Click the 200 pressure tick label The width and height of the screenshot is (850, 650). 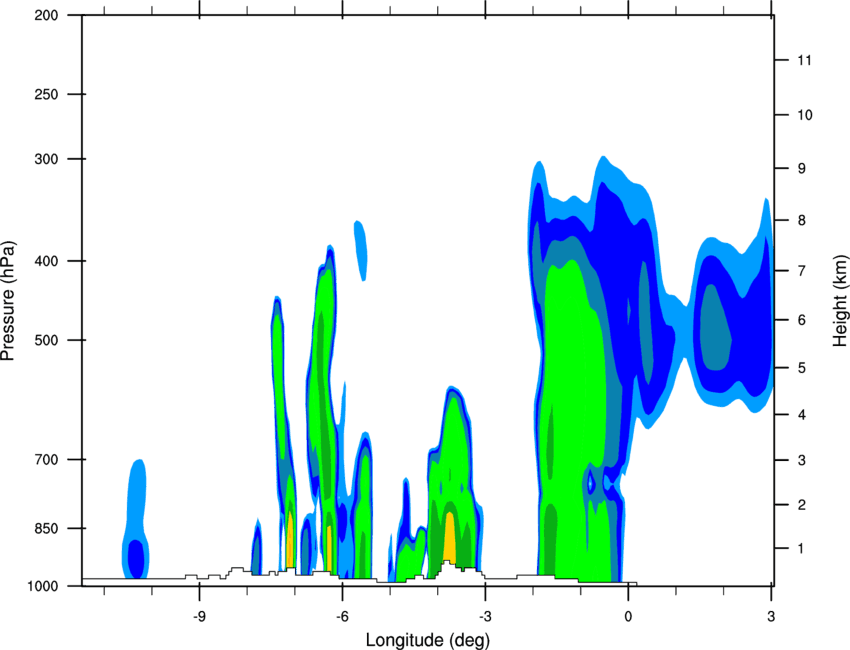46,15
